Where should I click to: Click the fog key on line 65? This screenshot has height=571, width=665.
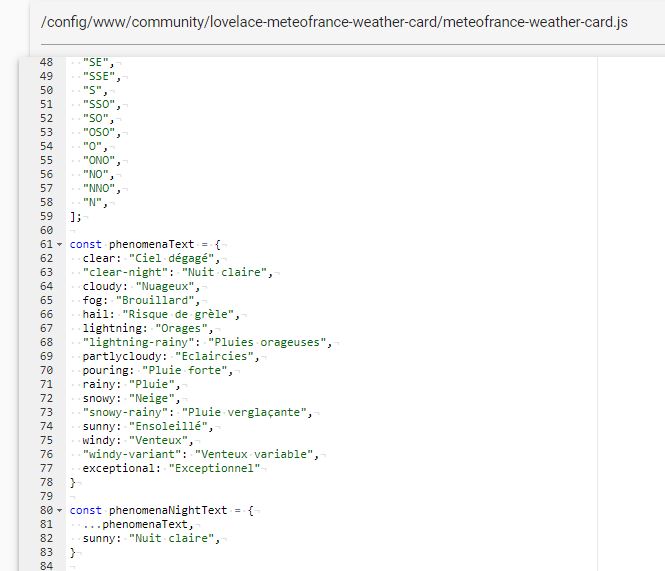tap(92, 300)
